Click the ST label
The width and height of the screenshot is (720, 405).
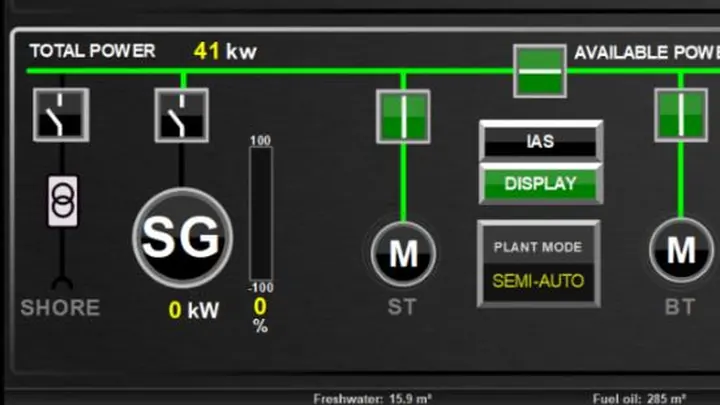402,307
